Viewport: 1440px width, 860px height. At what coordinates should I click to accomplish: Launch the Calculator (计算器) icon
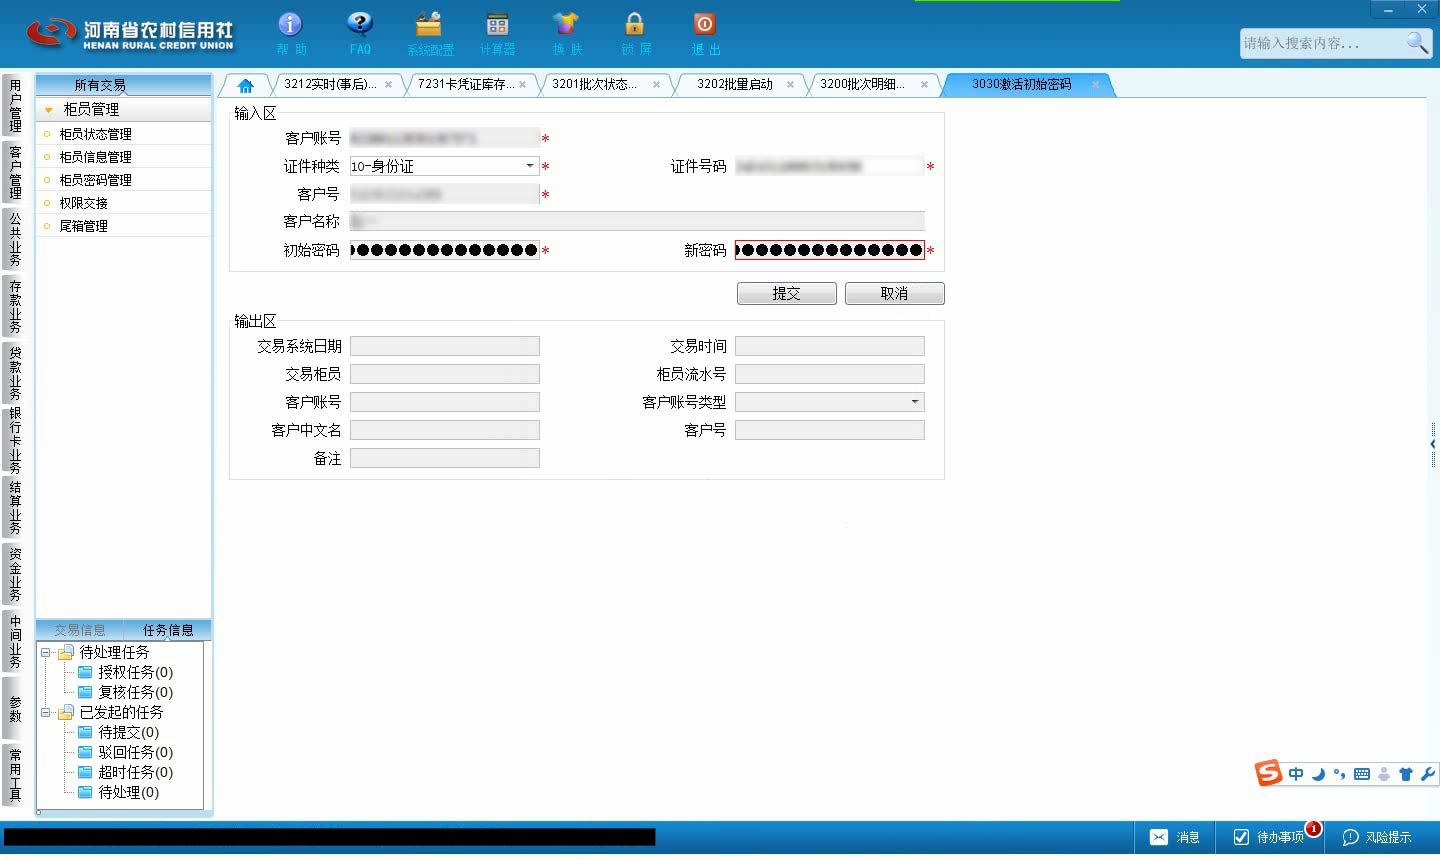click(497, 24)
